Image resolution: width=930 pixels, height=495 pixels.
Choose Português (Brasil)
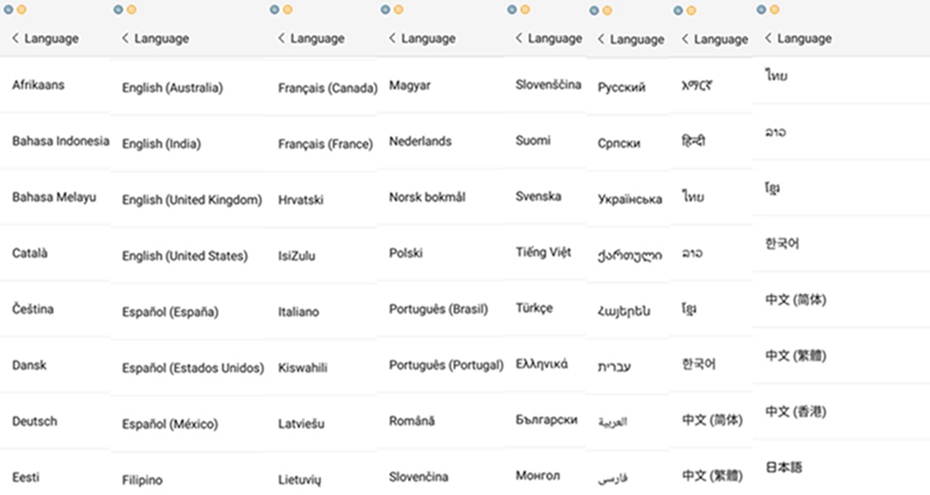[438, 309]
